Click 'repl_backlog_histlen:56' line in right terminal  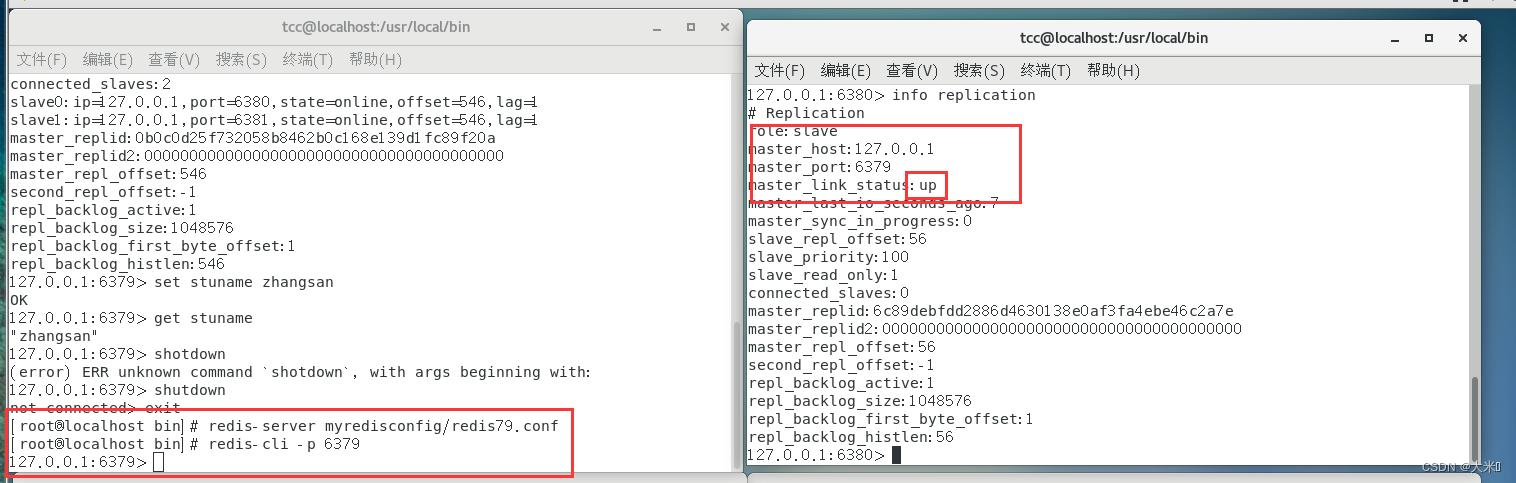coord(851,437)
